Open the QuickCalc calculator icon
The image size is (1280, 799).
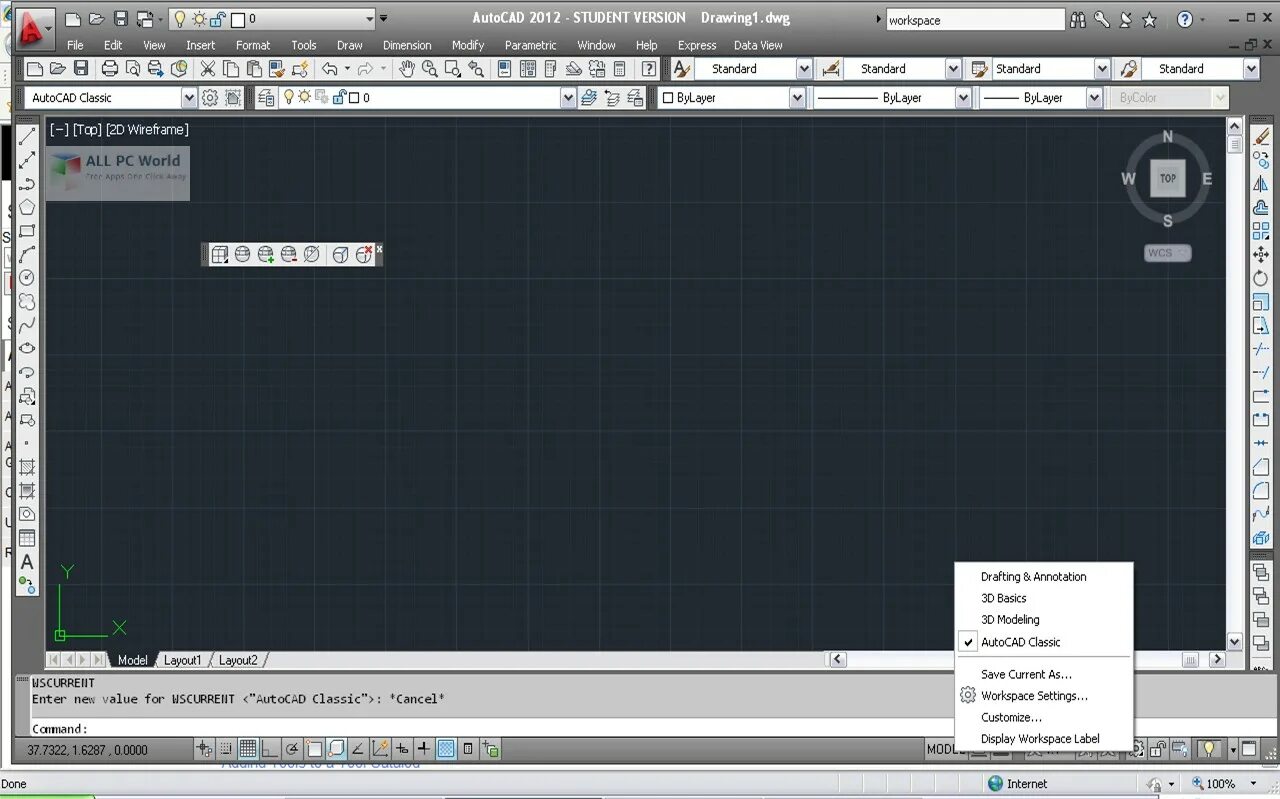tap(620, 69)
